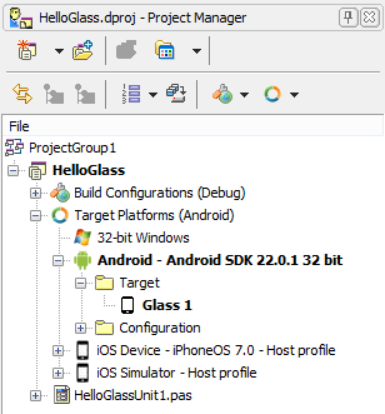Click the Target folder icon
385x414 pixels.
[x=104, y=282]
